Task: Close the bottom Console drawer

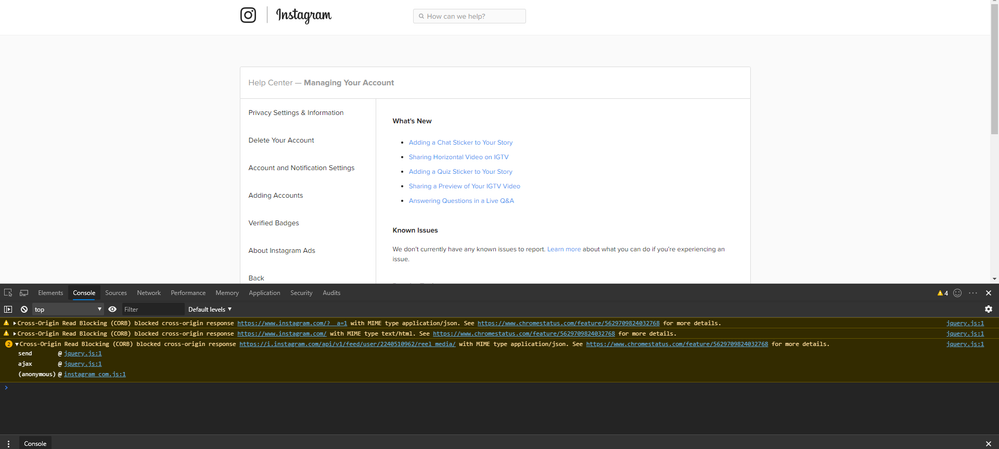Action: pyautogui.click(x=989, y=443)
